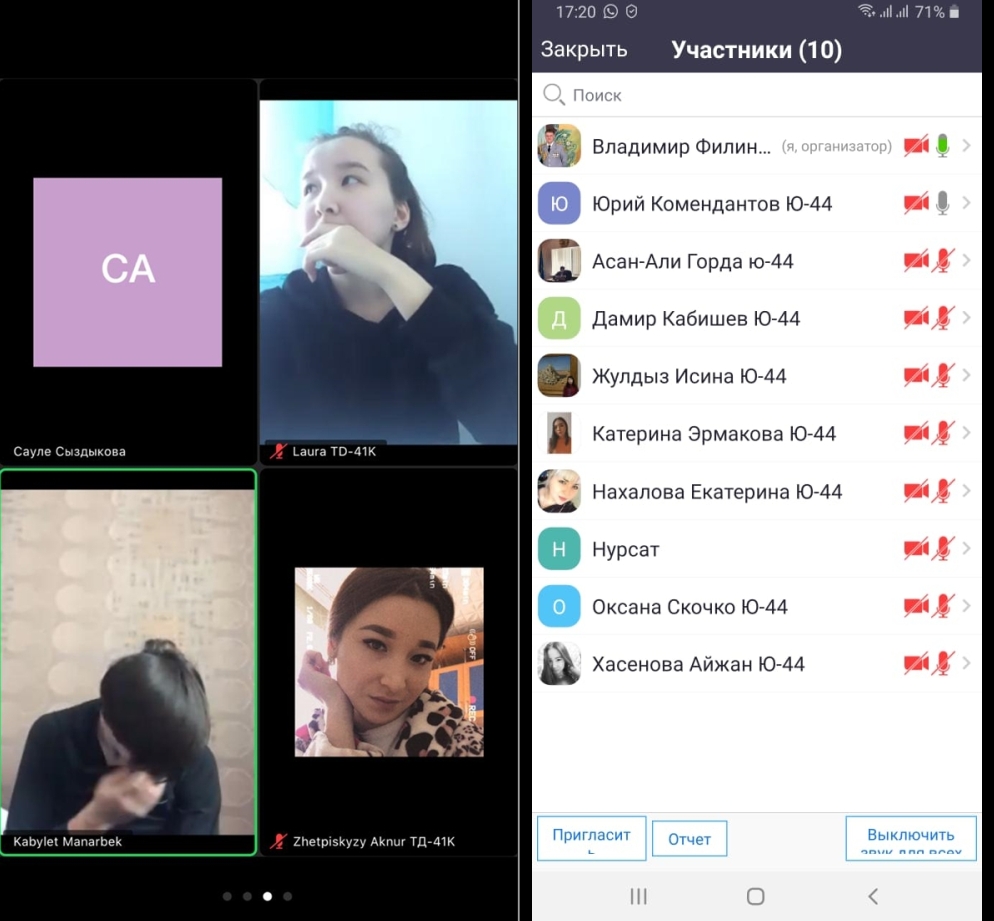This screenshot has height=921, width=994.
Task: Toggle Юрий Комендантов's microphone icon
Action: click(942, 203)
